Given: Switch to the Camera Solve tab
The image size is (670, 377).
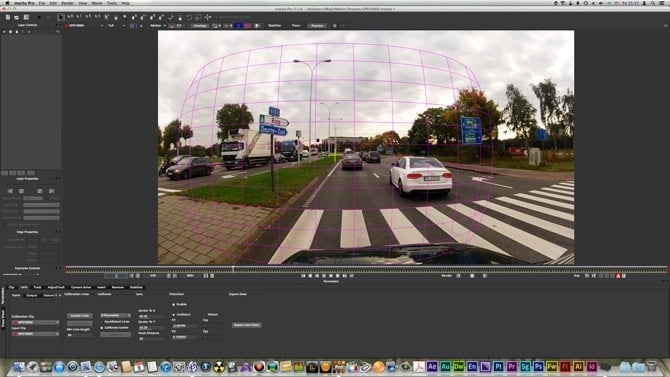Looking at the screenshot, I should 81,287.
